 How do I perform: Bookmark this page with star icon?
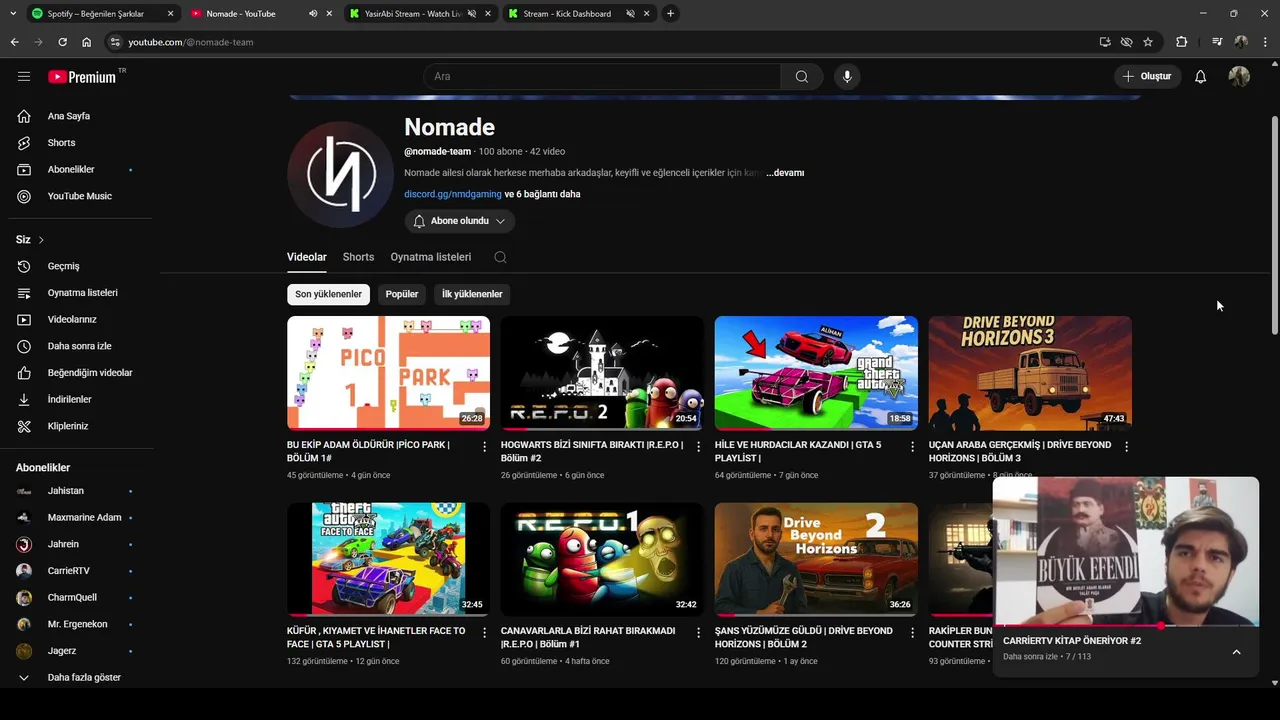tap(1148, 42)
